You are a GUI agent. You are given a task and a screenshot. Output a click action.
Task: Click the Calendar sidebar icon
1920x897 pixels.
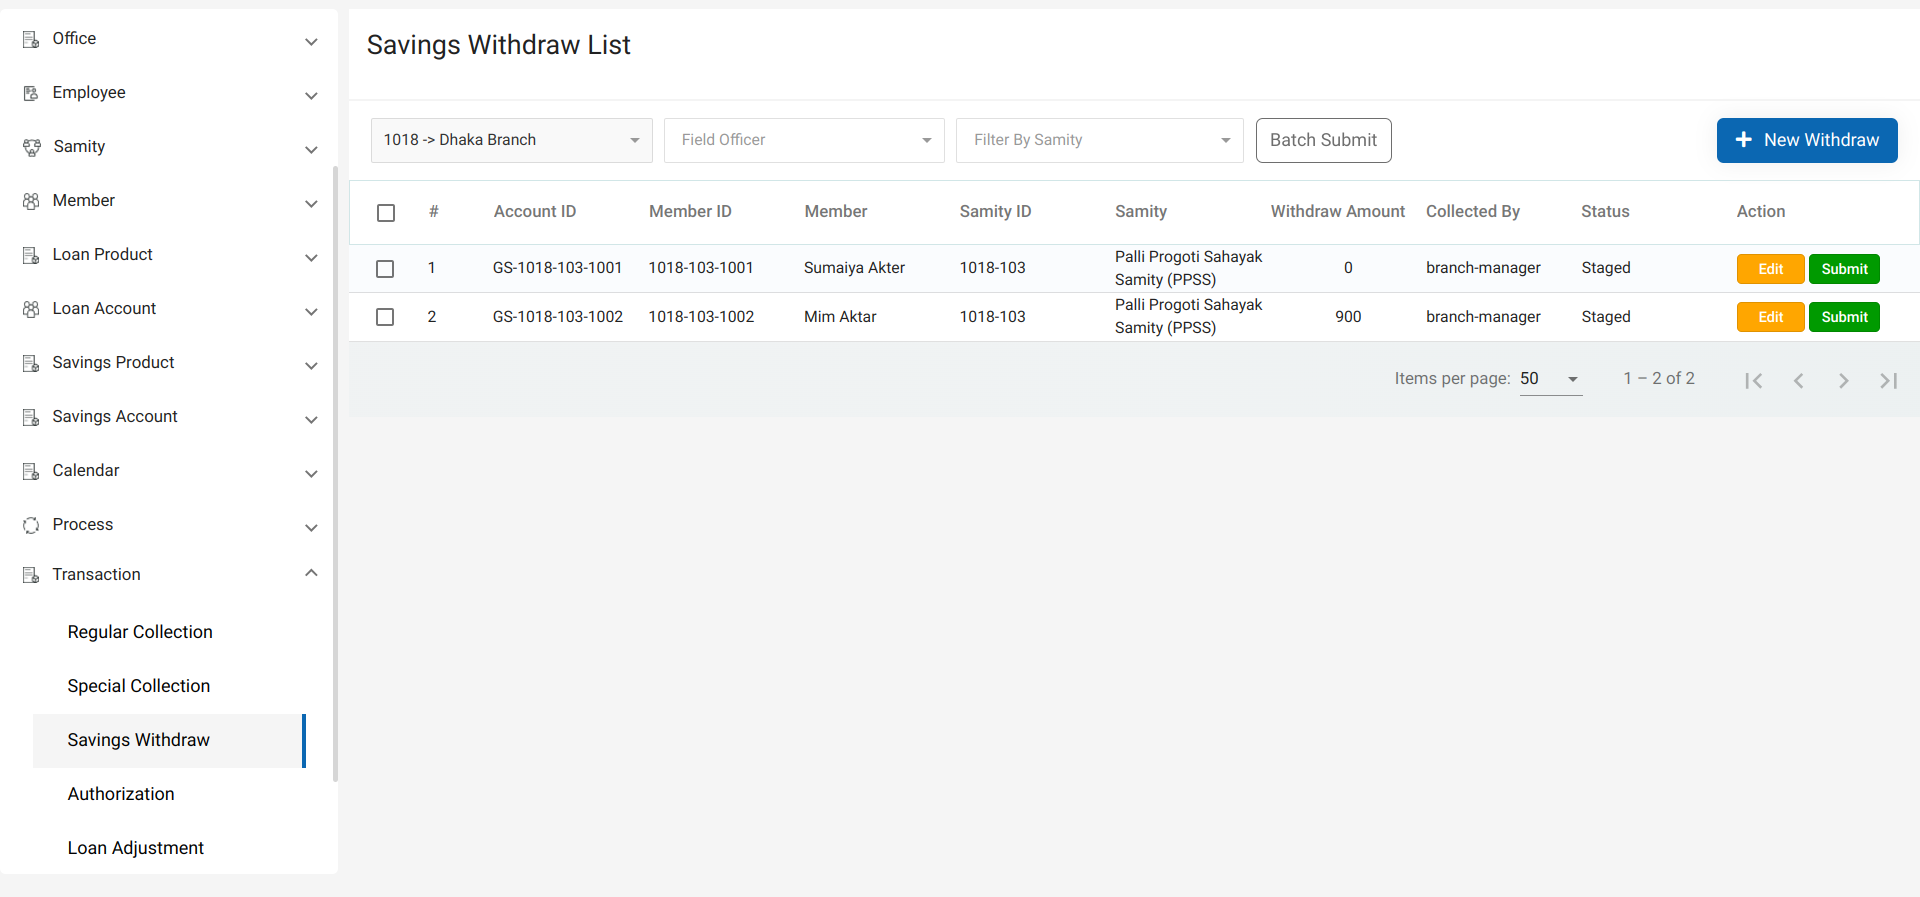pos(31,471)
